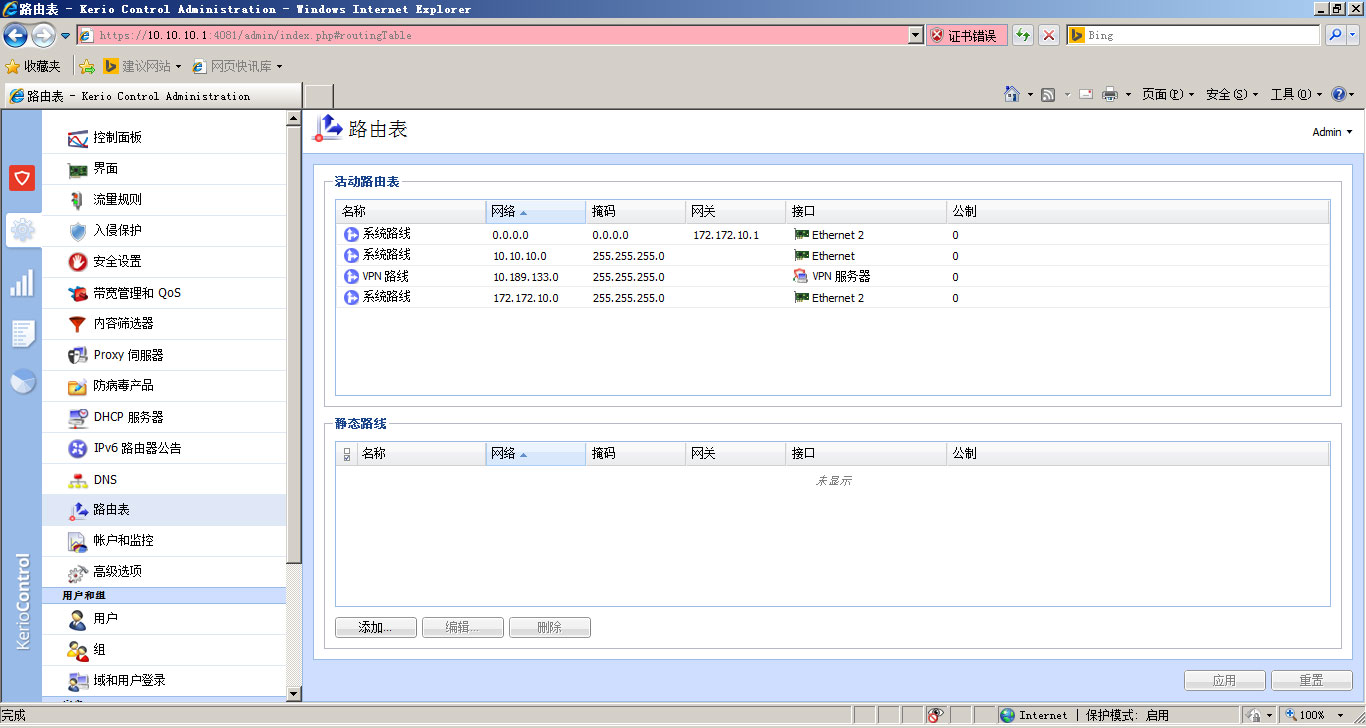
Task: Open 入侵保护 shield icon entry
Action: coord(78,231)
